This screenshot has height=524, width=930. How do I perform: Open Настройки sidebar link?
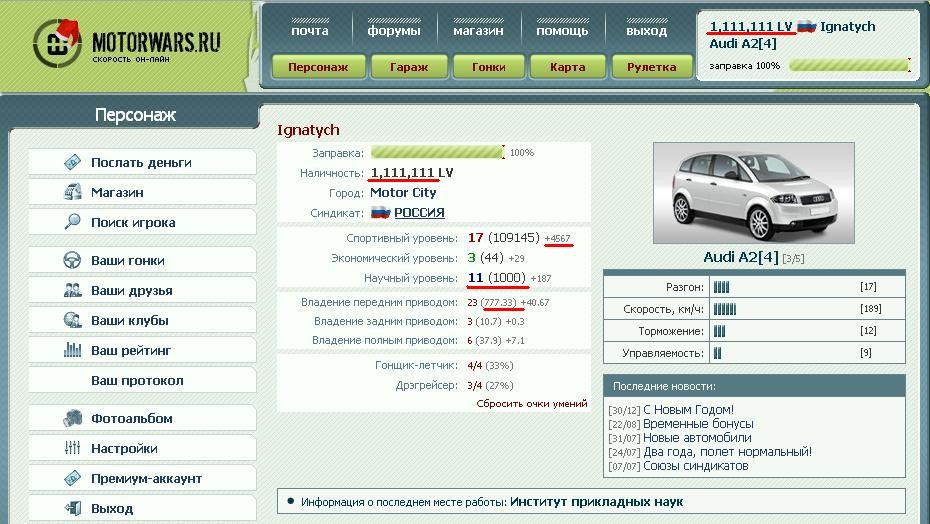point(142,448)
